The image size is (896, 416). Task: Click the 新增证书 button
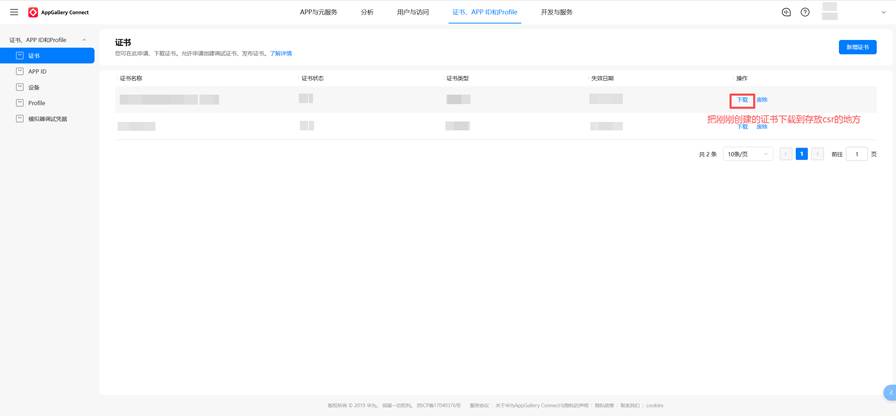coord(857,47)
